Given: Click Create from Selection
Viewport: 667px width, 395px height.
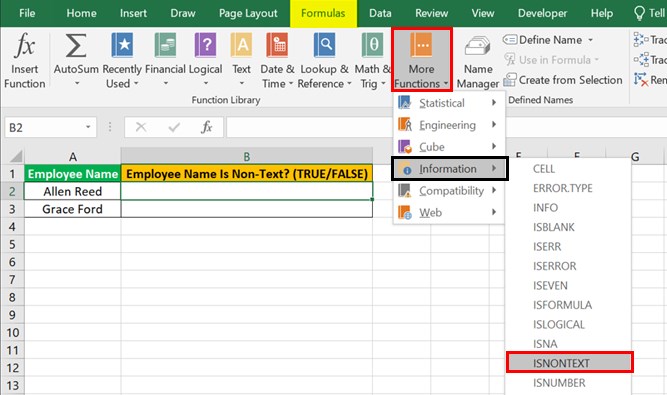Looking at the screenshot, I should (x=563, y=80).
